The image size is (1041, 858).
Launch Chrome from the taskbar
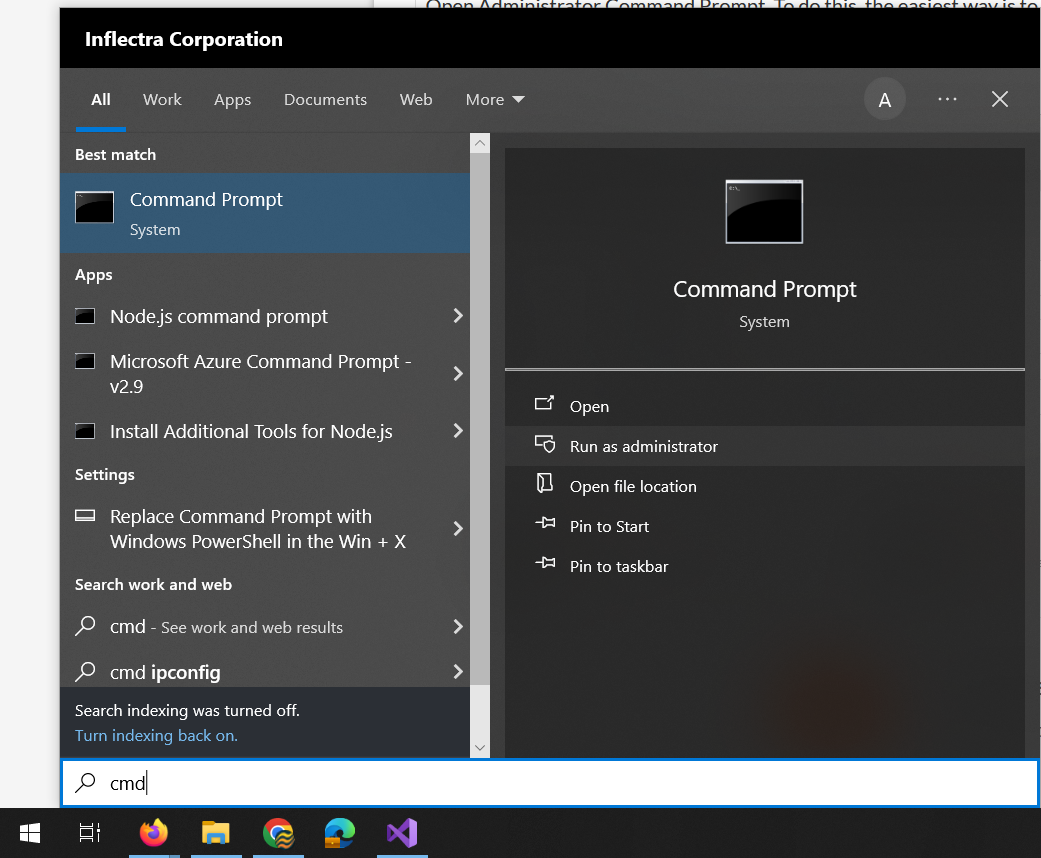[x=278, y=833]
